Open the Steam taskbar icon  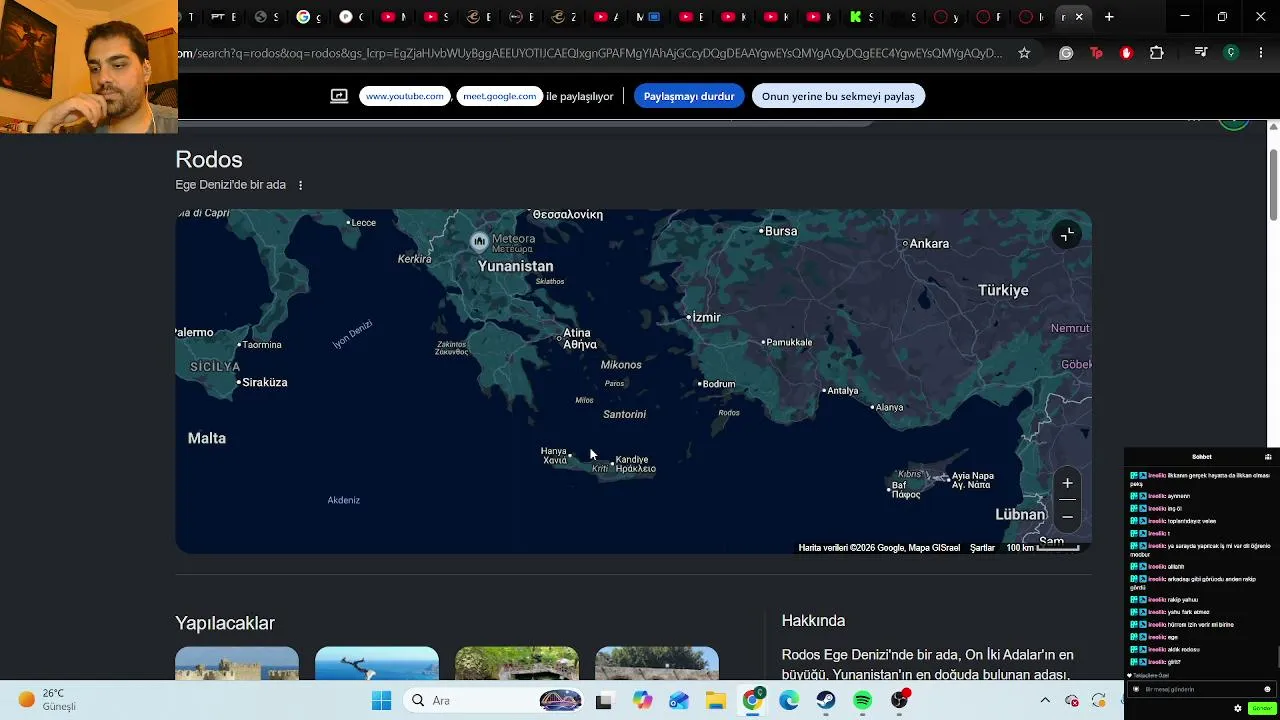tap(825, 701)
